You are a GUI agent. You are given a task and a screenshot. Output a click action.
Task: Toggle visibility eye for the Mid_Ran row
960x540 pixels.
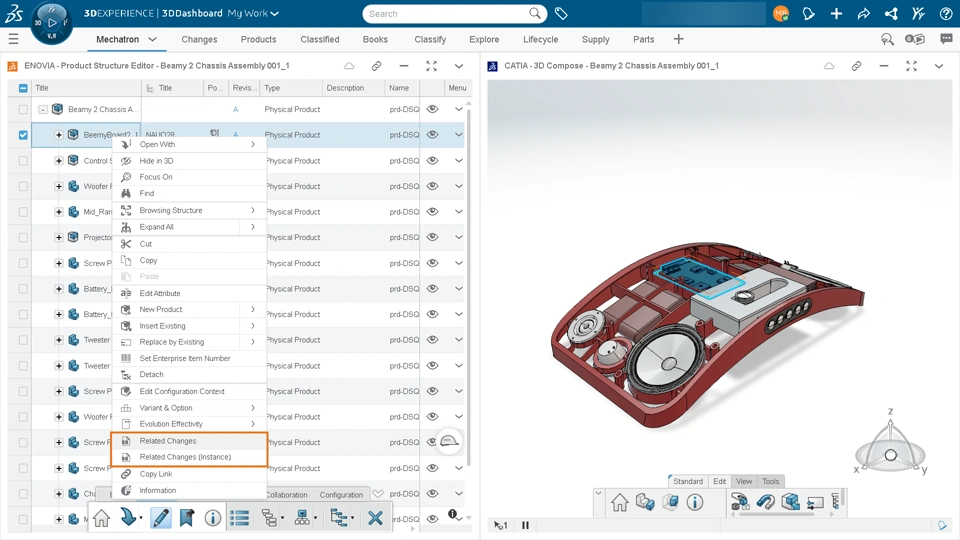coord(433,211)
